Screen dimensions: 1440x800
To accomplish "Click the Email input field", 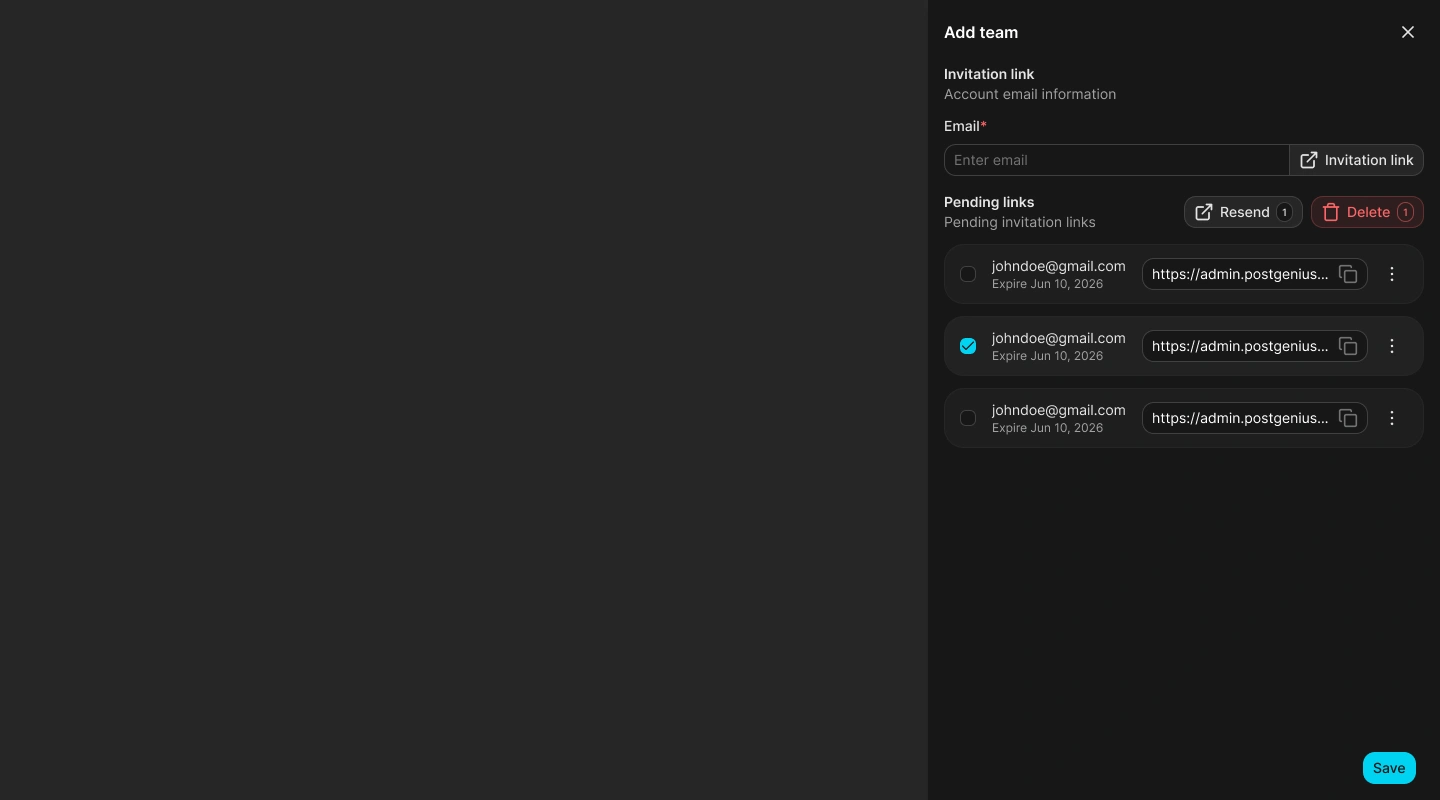I will [x=1117, y=160].
